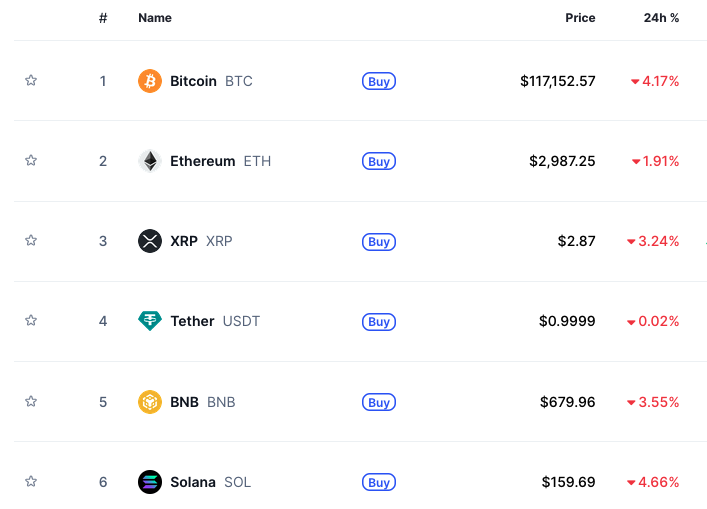Favorite BNB using its star icon
This screenshot has height=509, width=707.
(x=31, y=401)
